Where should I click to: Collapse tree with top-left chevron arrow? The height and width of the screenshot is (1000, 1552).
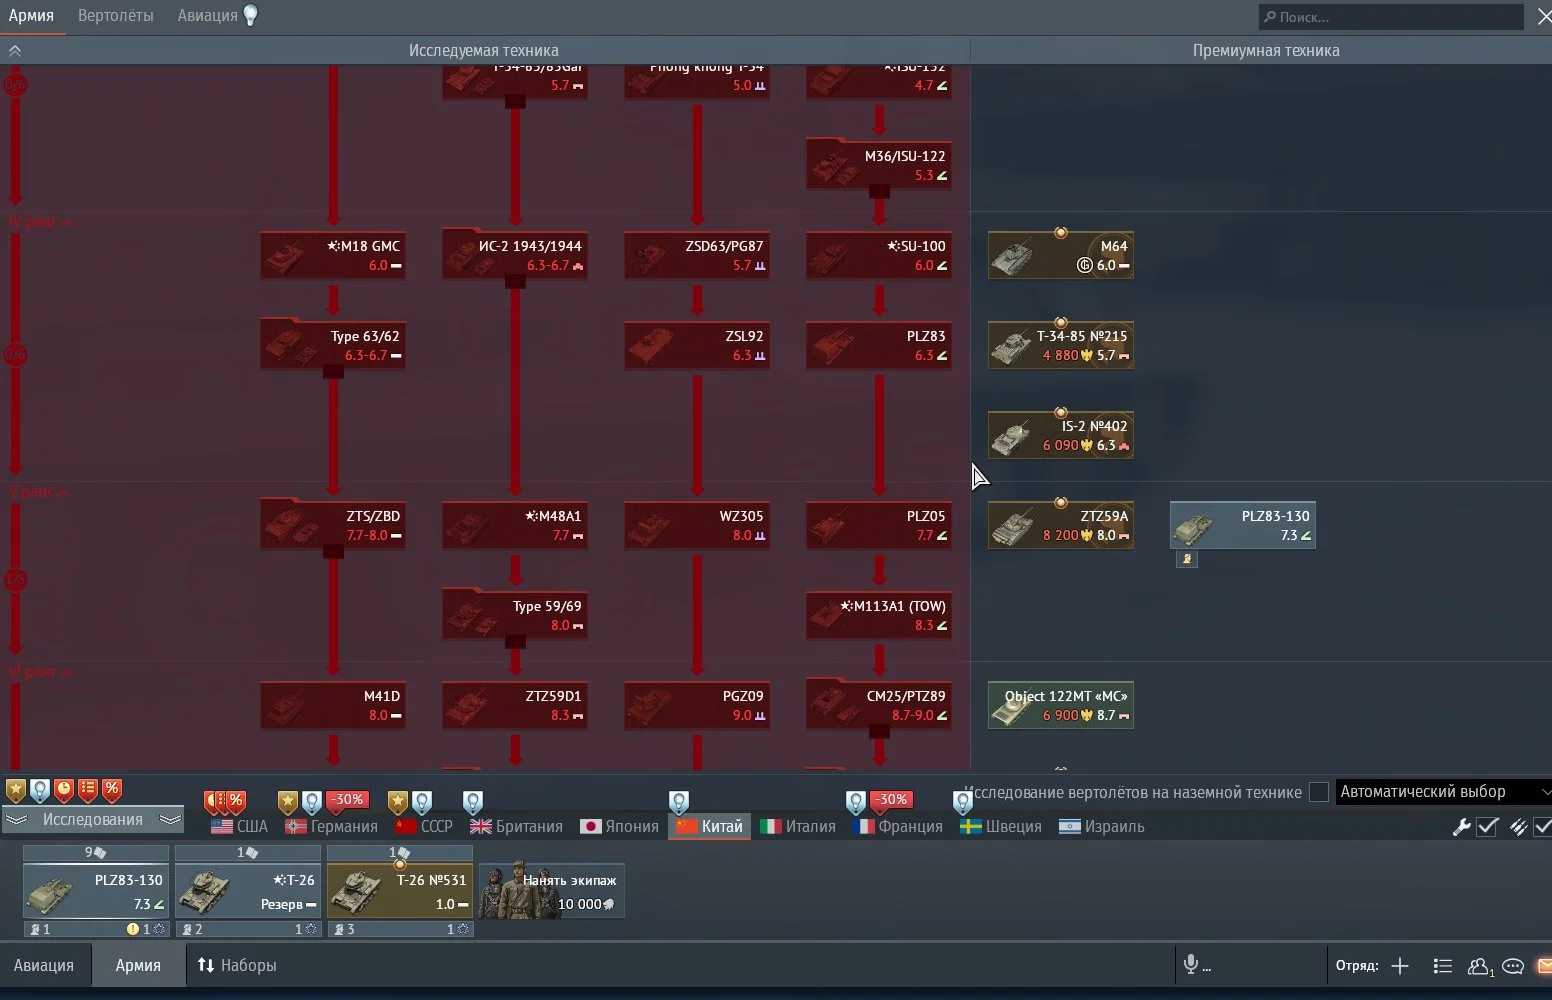pos(15,50)
